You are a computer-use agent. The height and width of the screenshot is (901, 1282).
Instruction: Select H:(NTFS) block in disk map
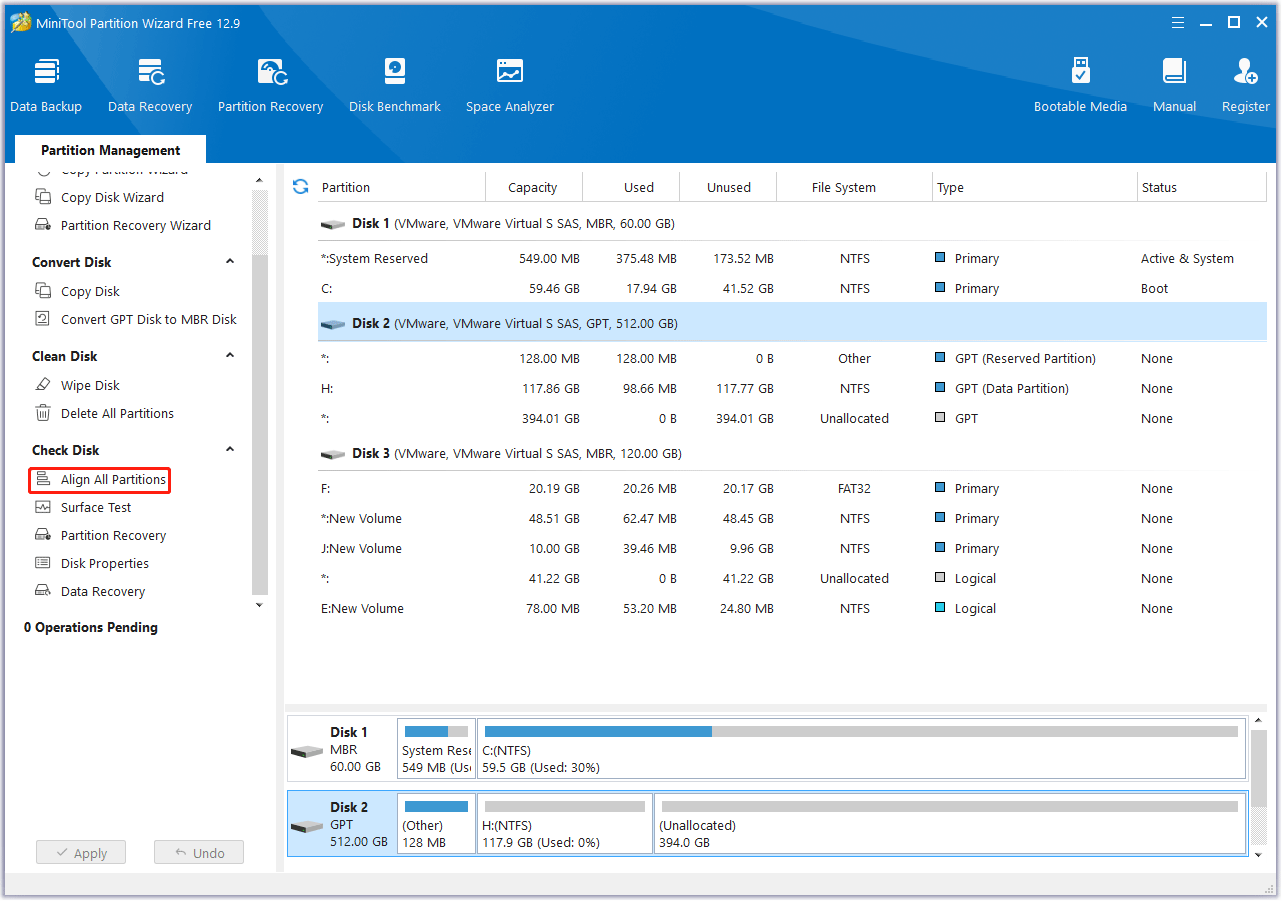click(x=565, y=824)
